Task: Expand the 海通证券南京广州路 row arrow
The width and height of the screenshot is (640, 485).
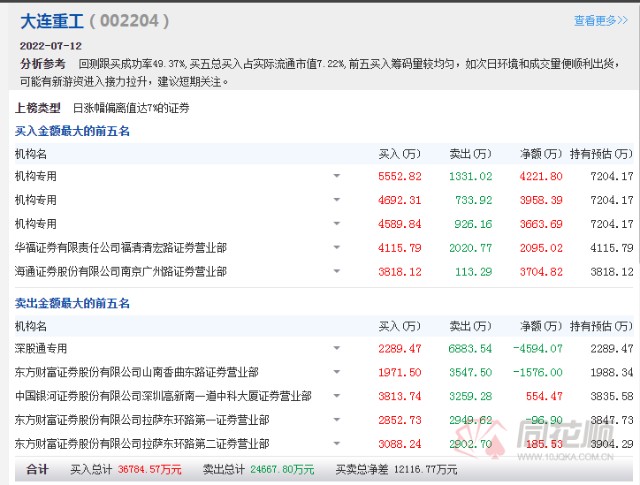Action: pos(337,271)
